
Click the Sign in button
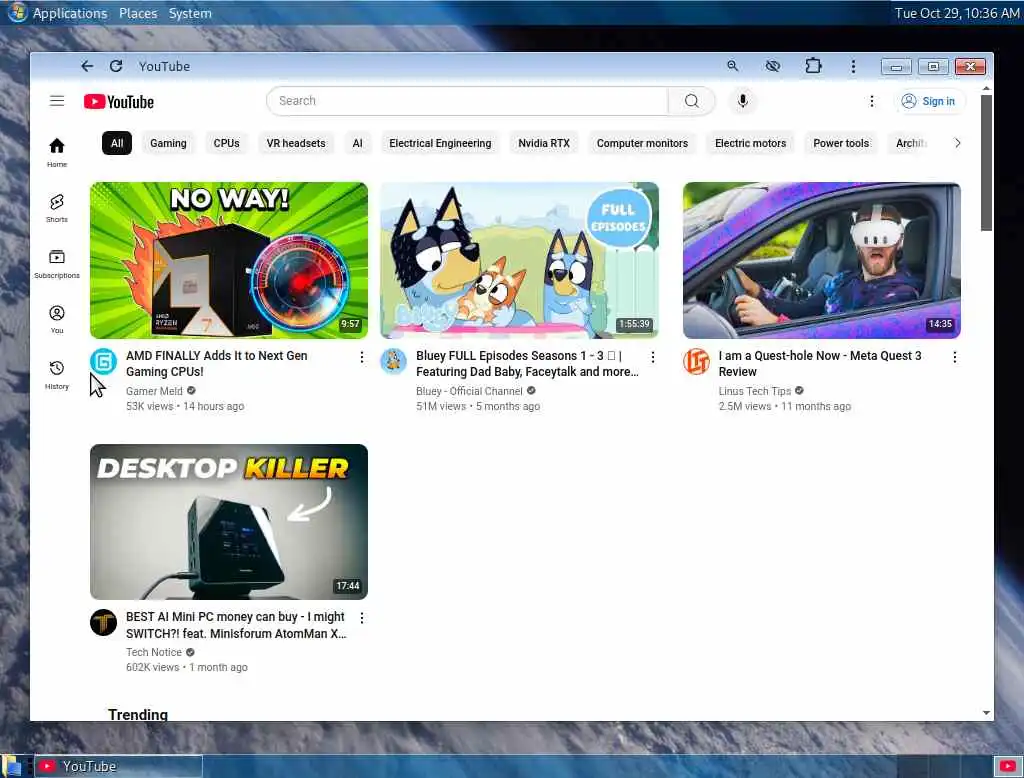point(929,101)
